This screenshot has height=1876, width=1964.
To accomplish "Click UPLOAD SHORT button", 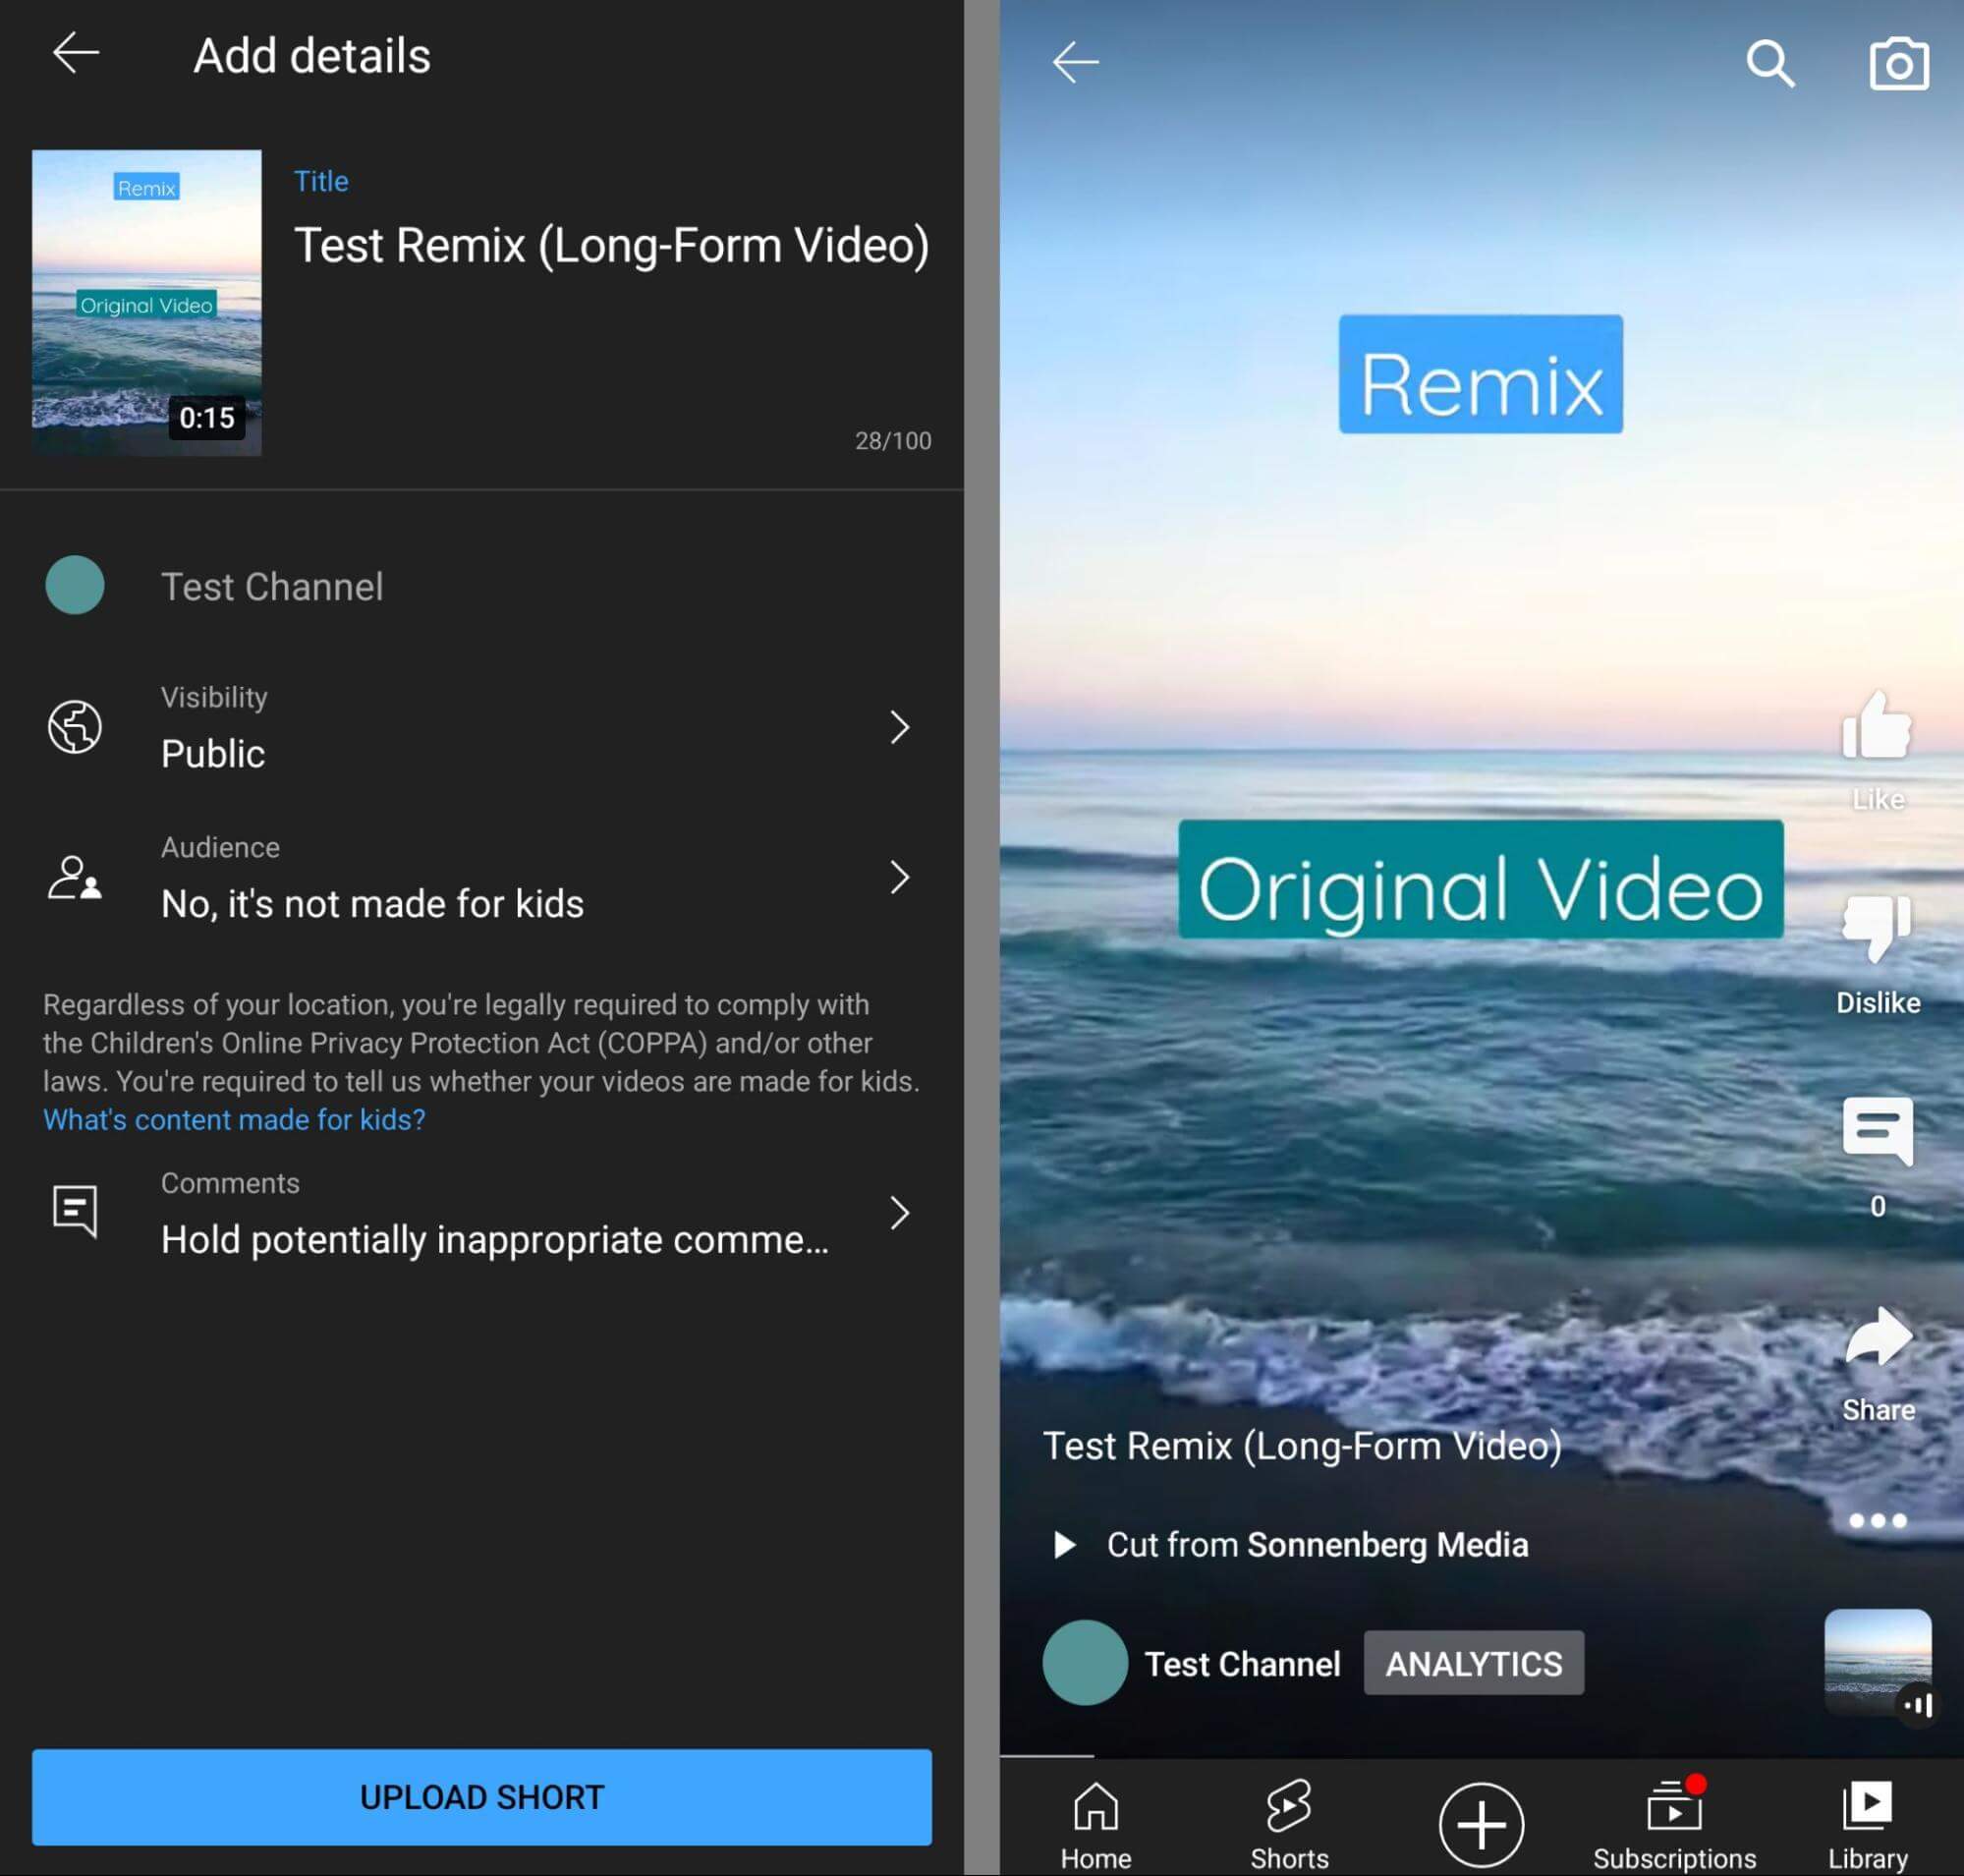I will coord(482,1795).
